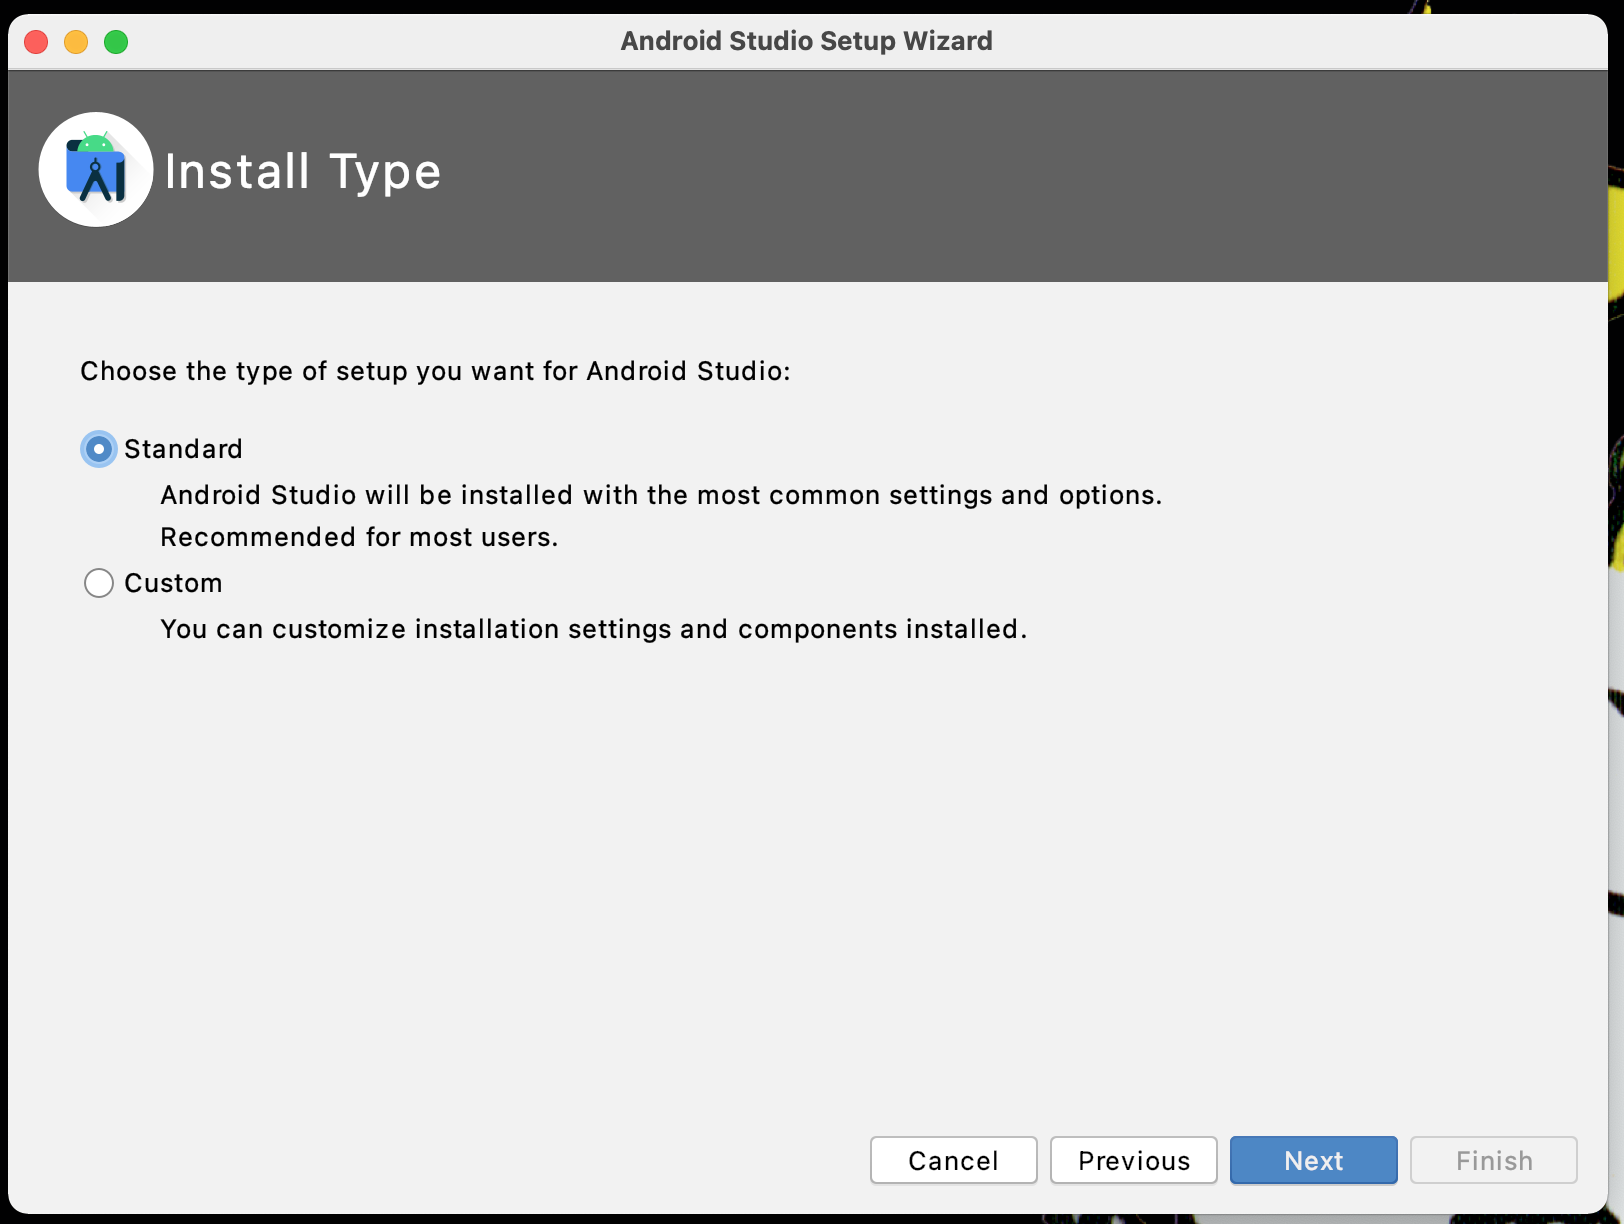Click the Android Studio logo icon
This screenshot has height=1224, width=1624.
tap(96, 170)
